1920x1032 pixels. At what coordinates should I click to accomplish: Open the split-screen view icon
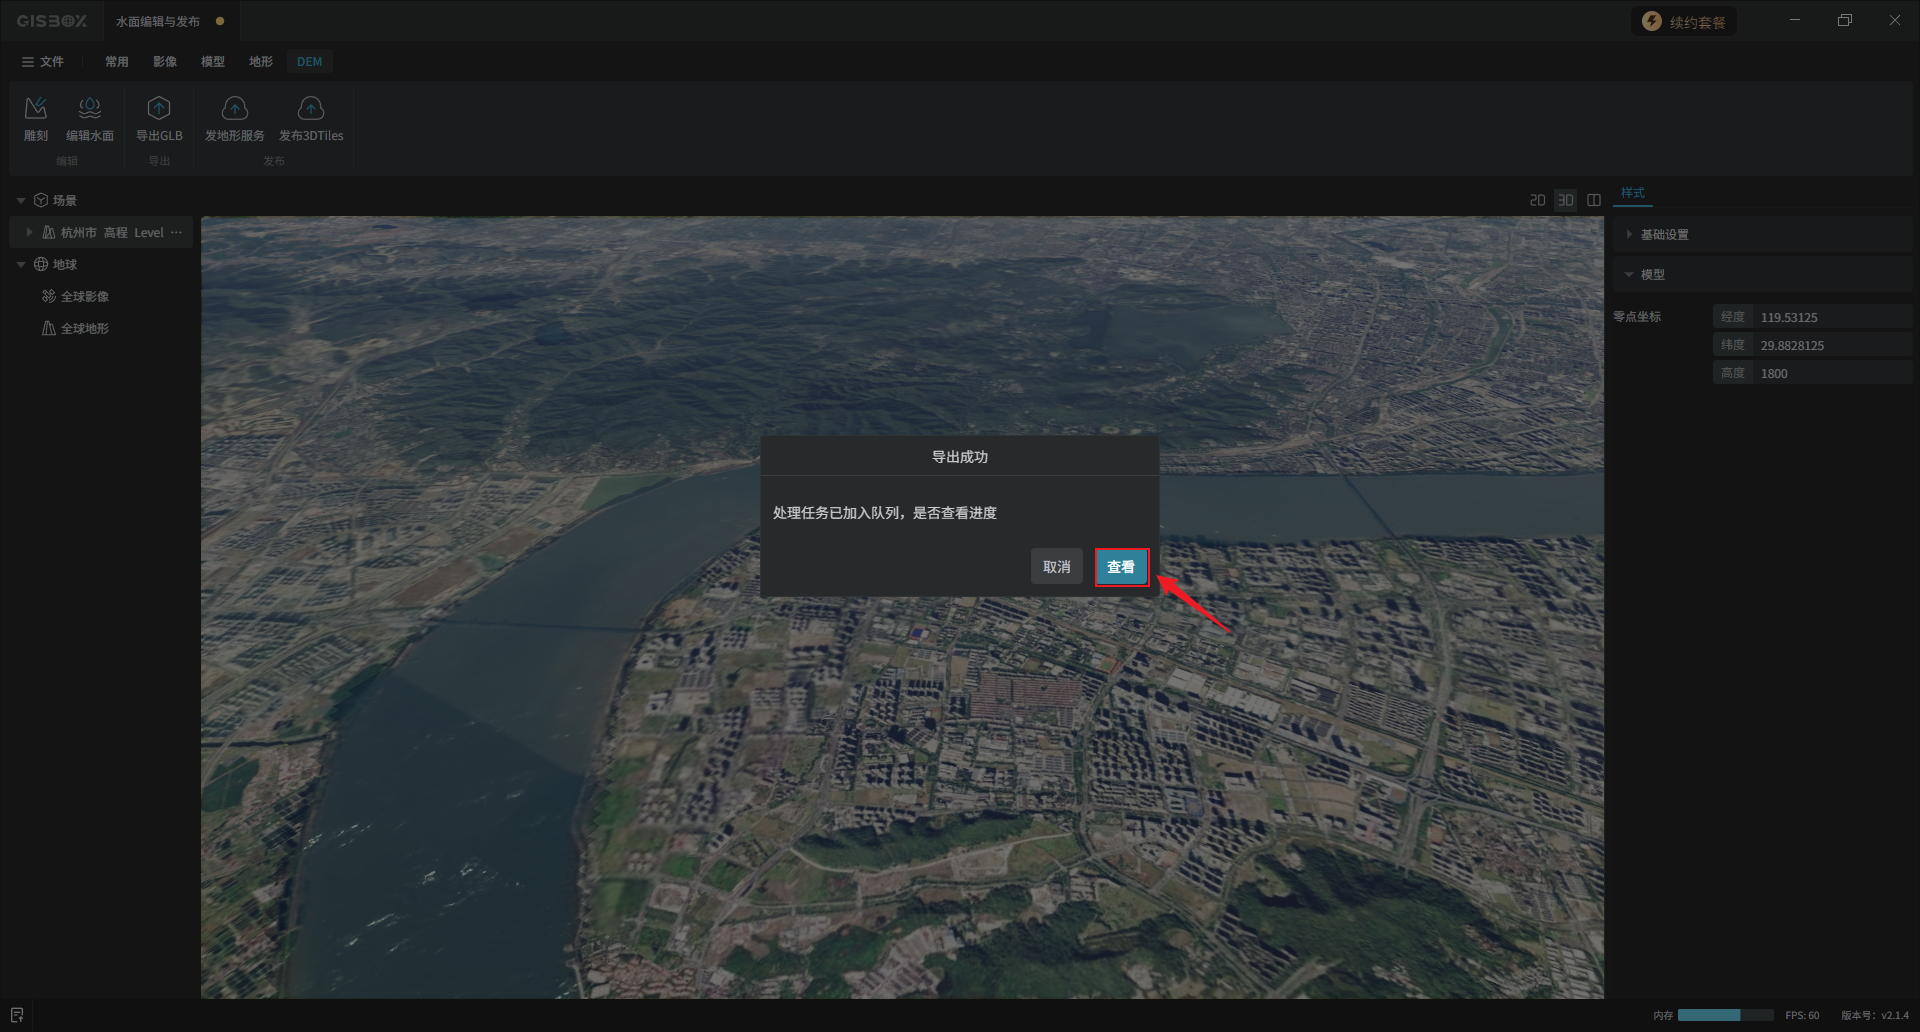[x=1594, y=200]
